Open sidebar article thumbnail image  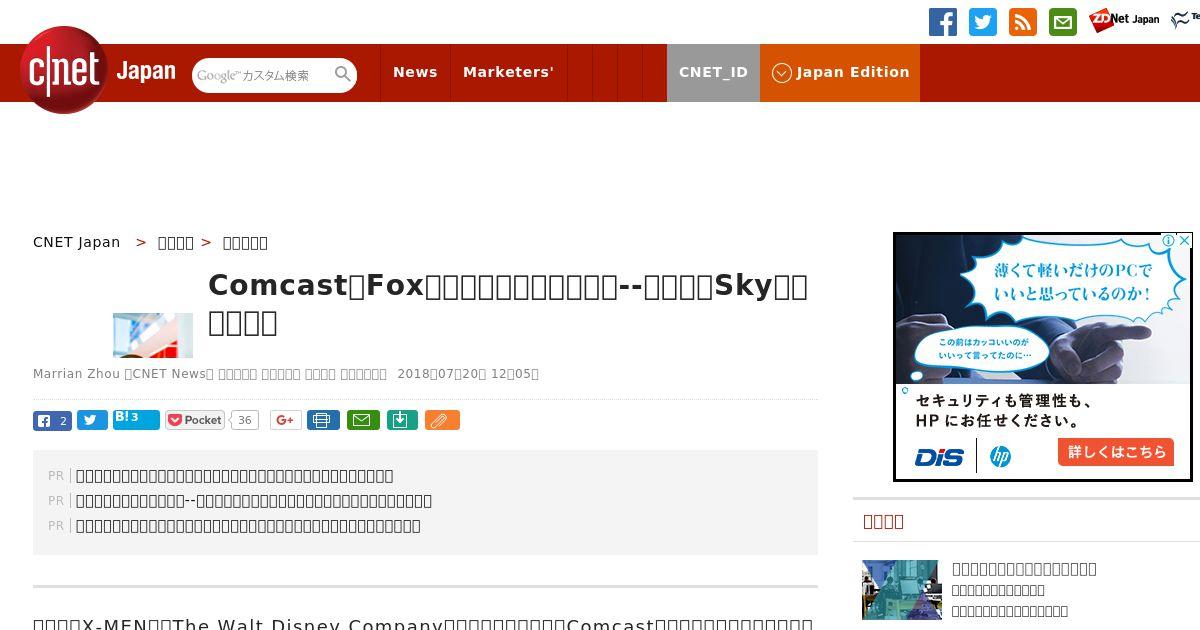(x=901, y=590)
